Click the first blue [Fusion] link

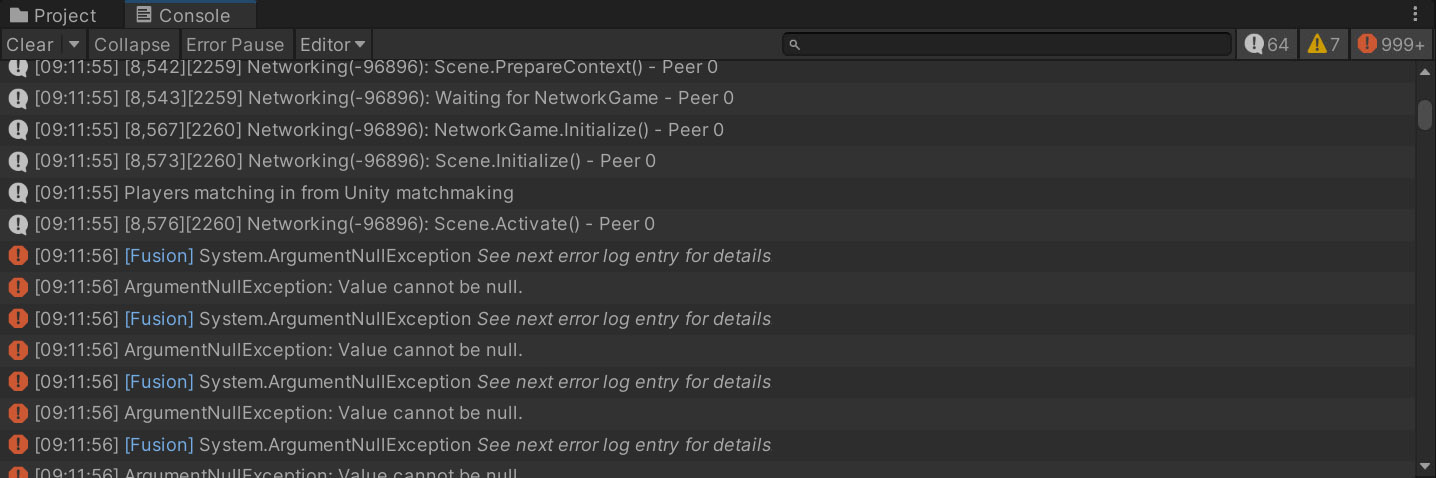click(x=159, y=256)
